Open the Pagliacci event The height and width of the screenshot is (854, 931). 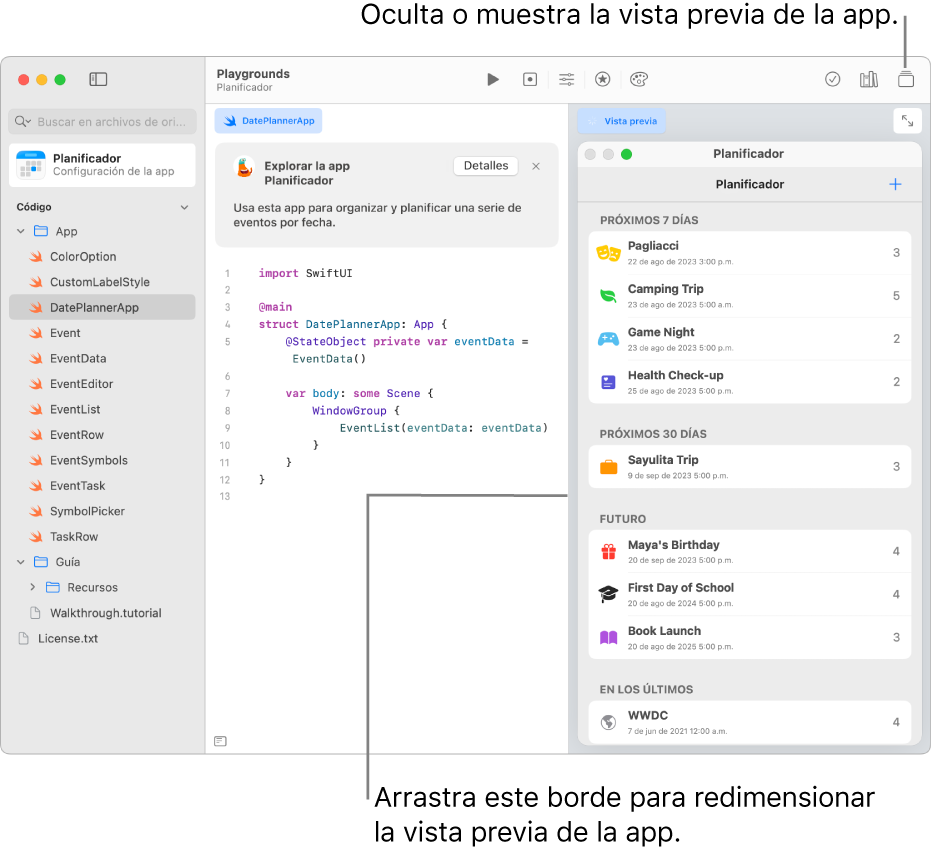[x=749, y=253]
